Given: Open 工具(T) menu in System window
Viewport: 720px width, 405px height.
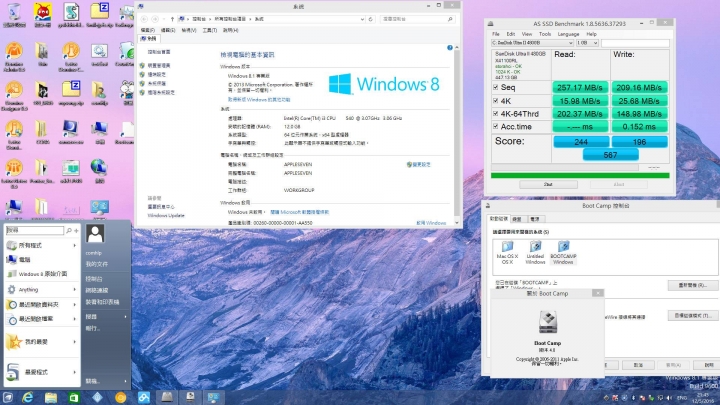Looking at the screenshot, I should [x=209, y=30].
